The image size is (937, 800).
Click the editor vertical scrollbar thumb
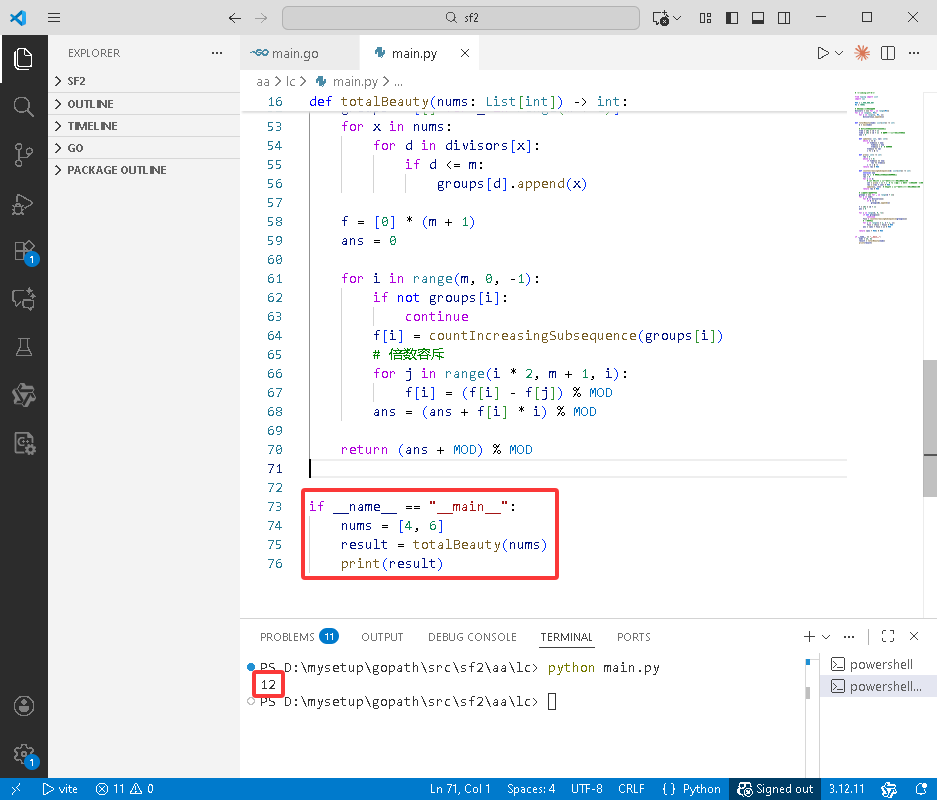930,428
